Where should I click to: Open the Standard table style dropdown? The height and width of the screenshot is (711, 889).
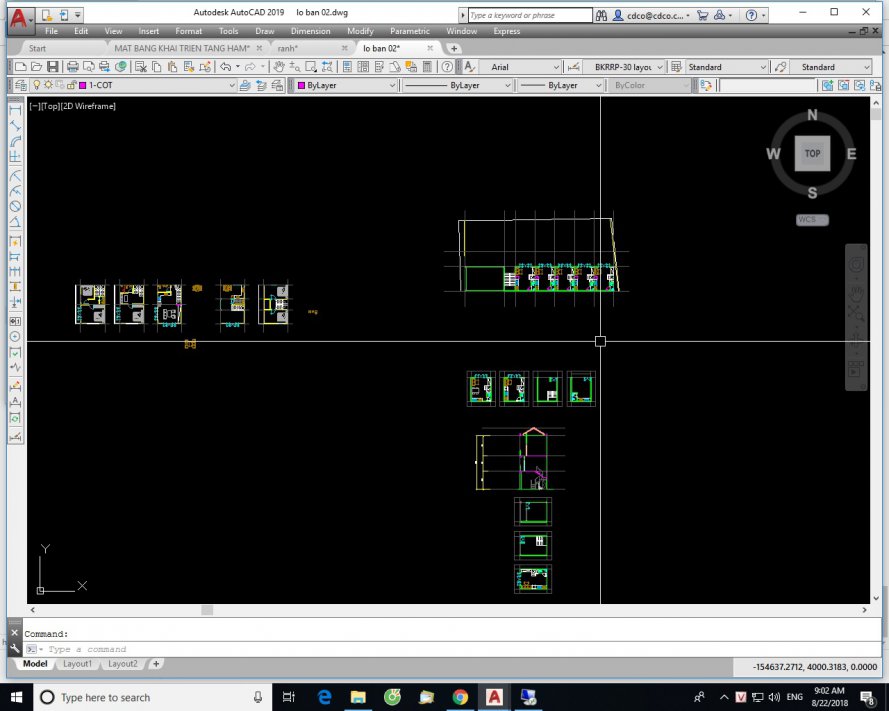coord(726,67)
